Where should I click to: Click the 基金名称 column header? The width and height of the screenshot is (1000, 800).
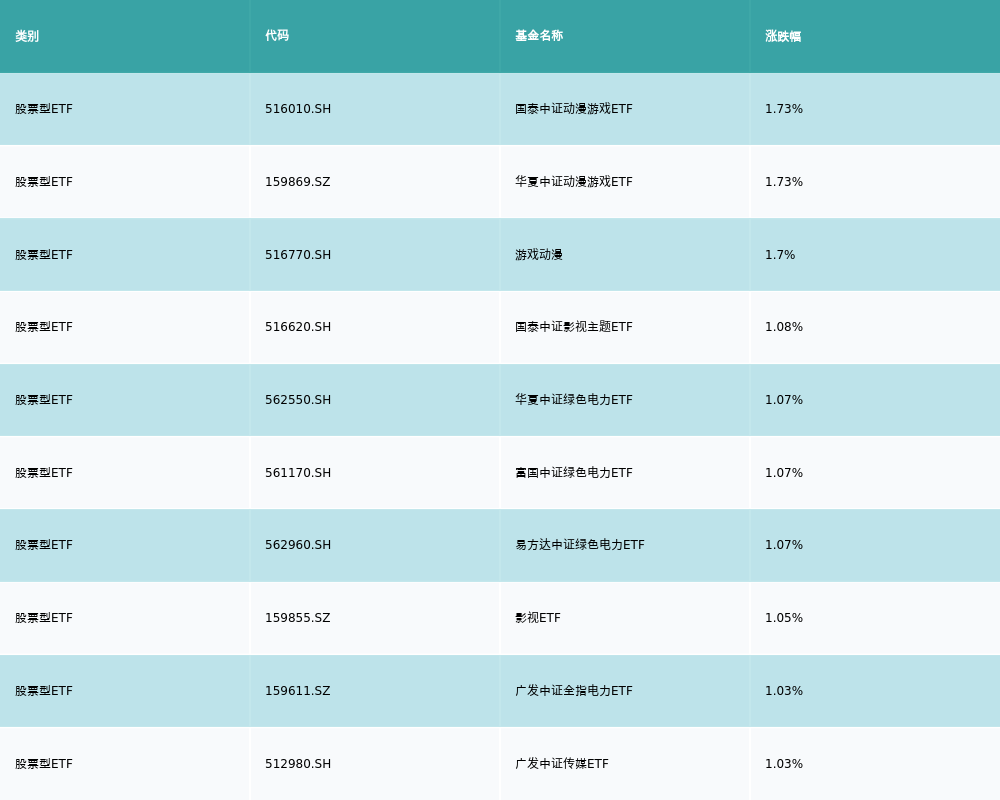539,36
